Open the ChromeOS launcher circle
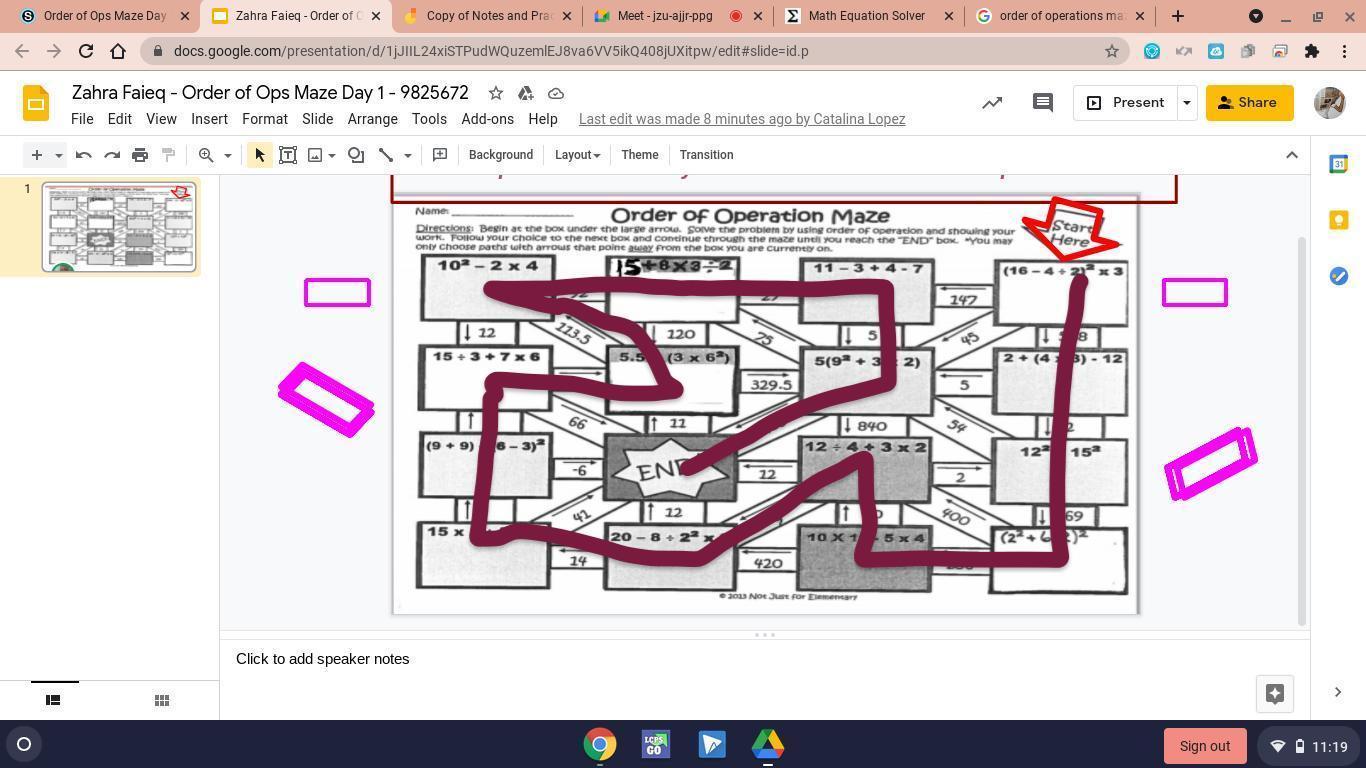1366x768 pixels. click(24, 744)
